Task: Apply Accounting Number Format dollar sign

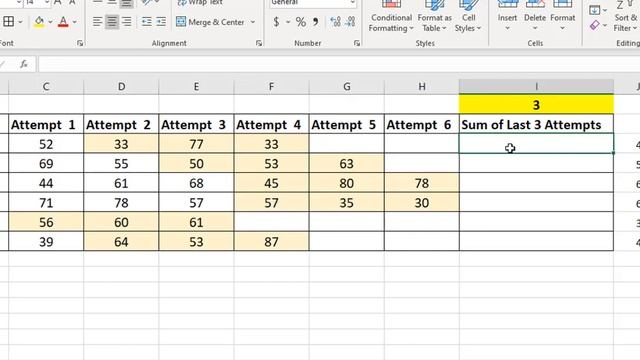Action: tap(276, 22)
